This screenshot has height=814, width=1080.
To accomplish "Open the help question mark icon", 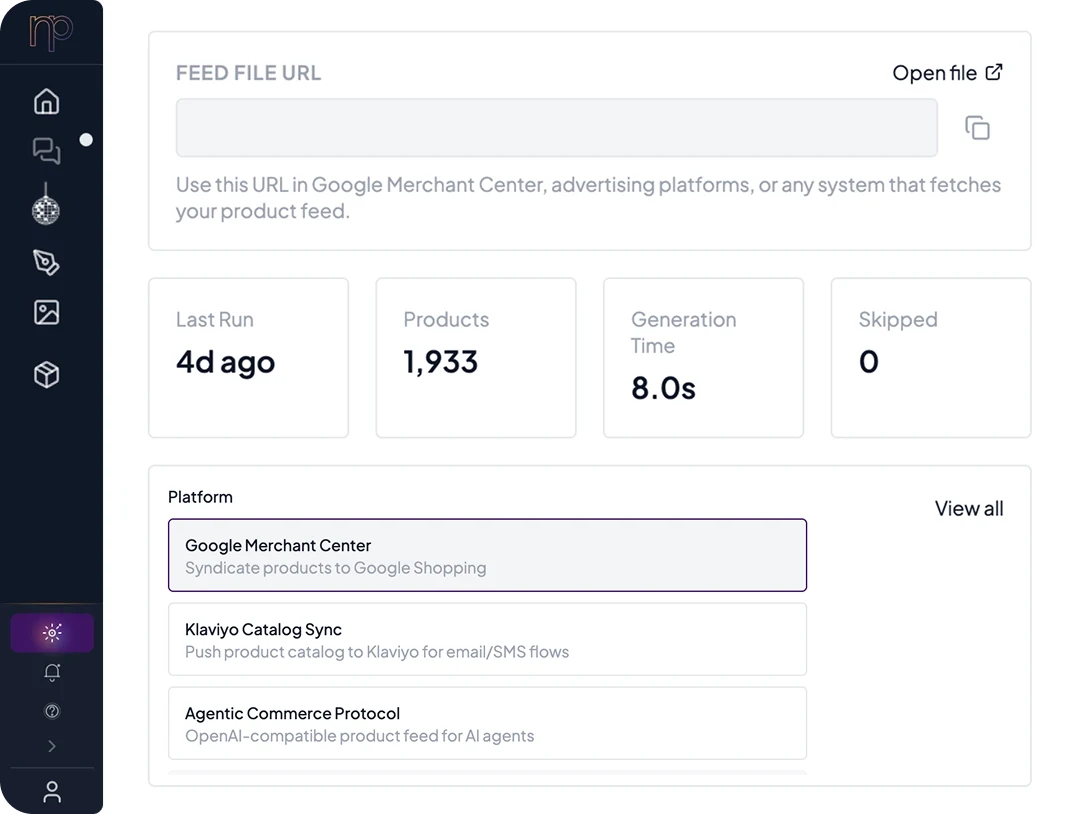I will point(52,711).
